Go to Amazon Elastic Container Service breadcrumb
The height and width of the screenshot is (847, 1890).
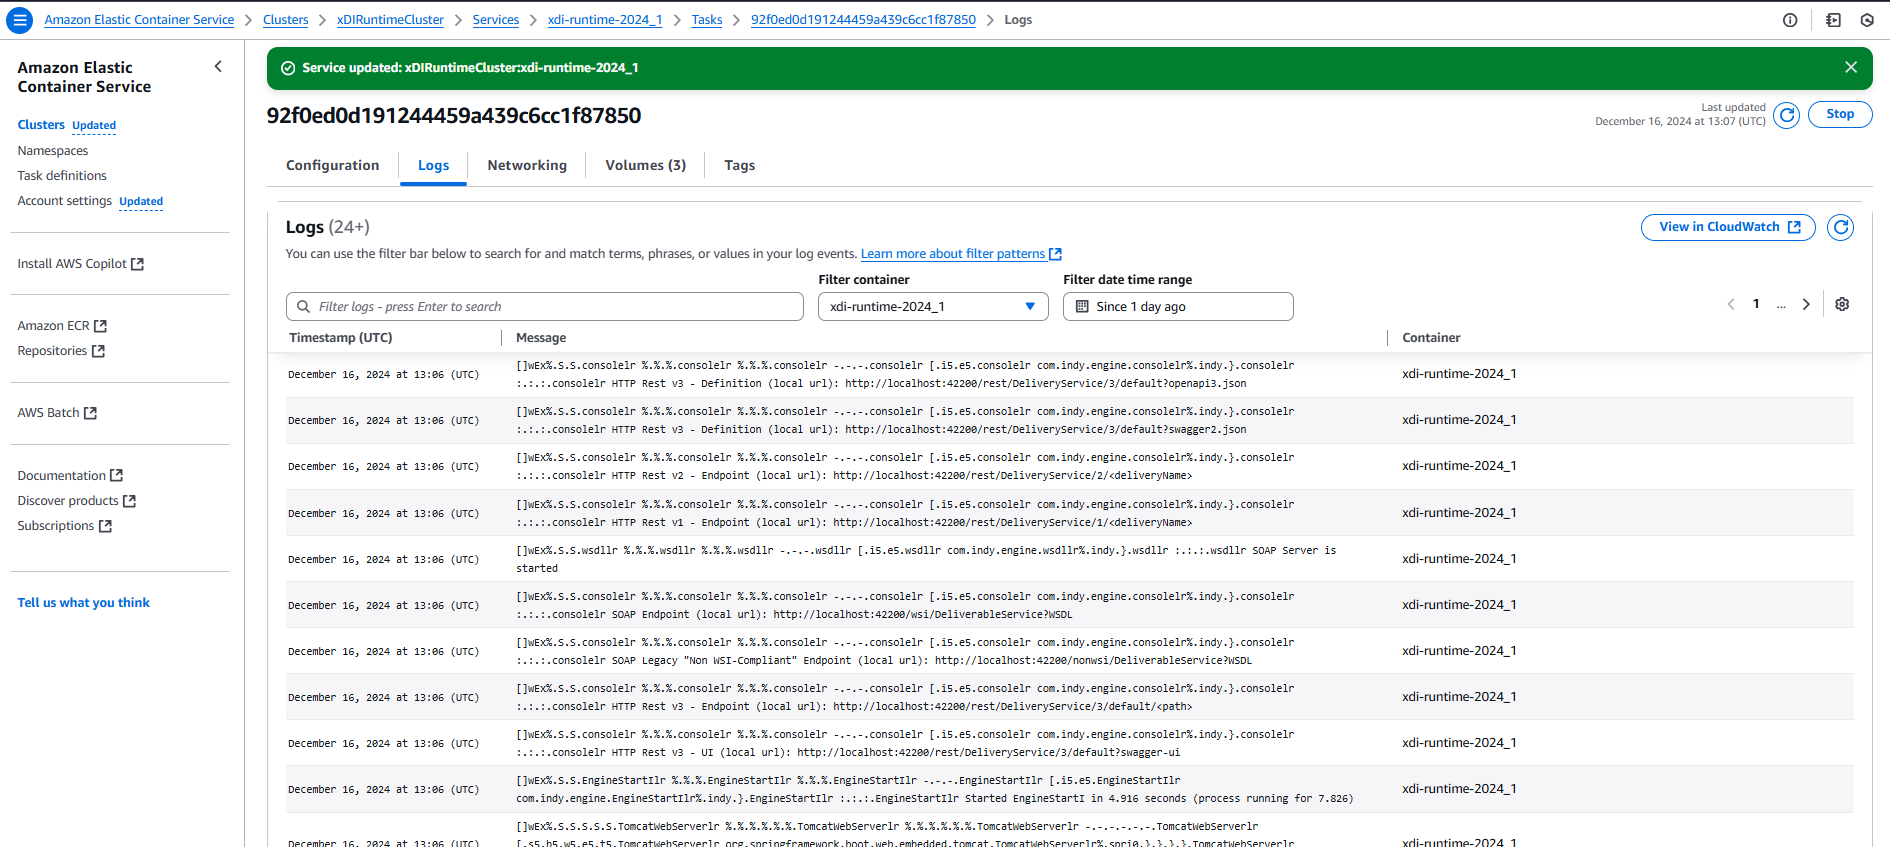(x=139, y=20)
